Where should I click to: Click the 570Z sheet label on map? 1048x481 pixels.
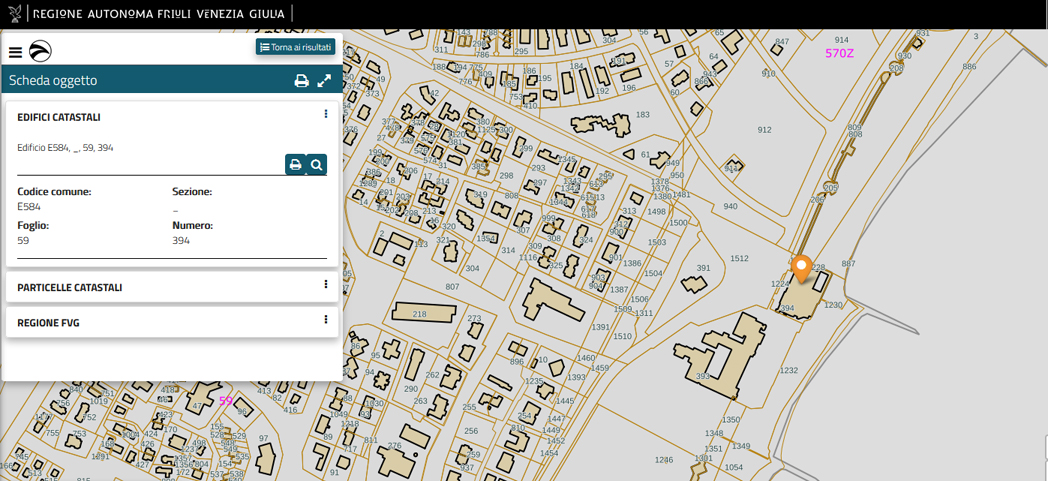point(839,53)
